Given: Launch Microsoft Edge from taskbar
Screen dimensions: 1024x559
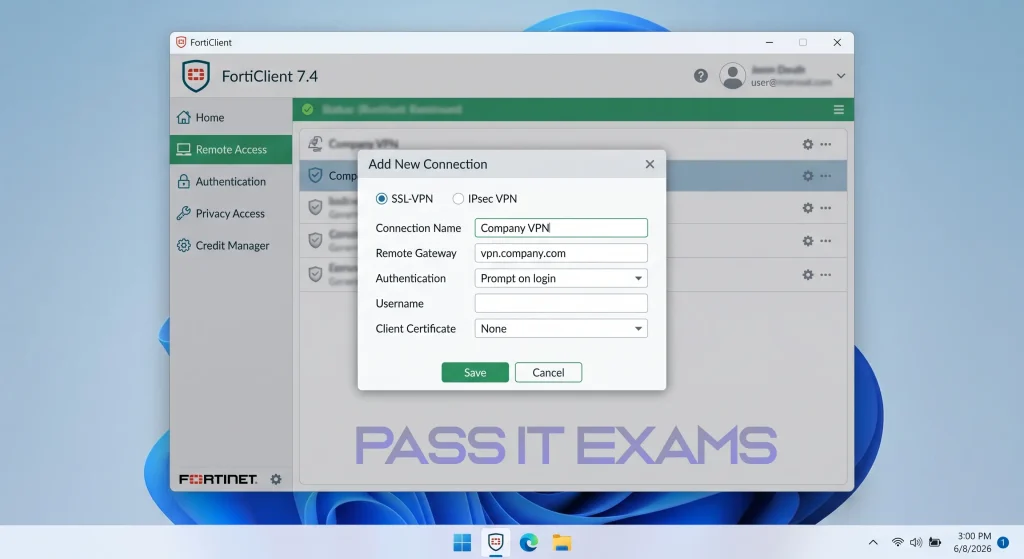Looking at the screenshot, I should click(x=529, y=543).
